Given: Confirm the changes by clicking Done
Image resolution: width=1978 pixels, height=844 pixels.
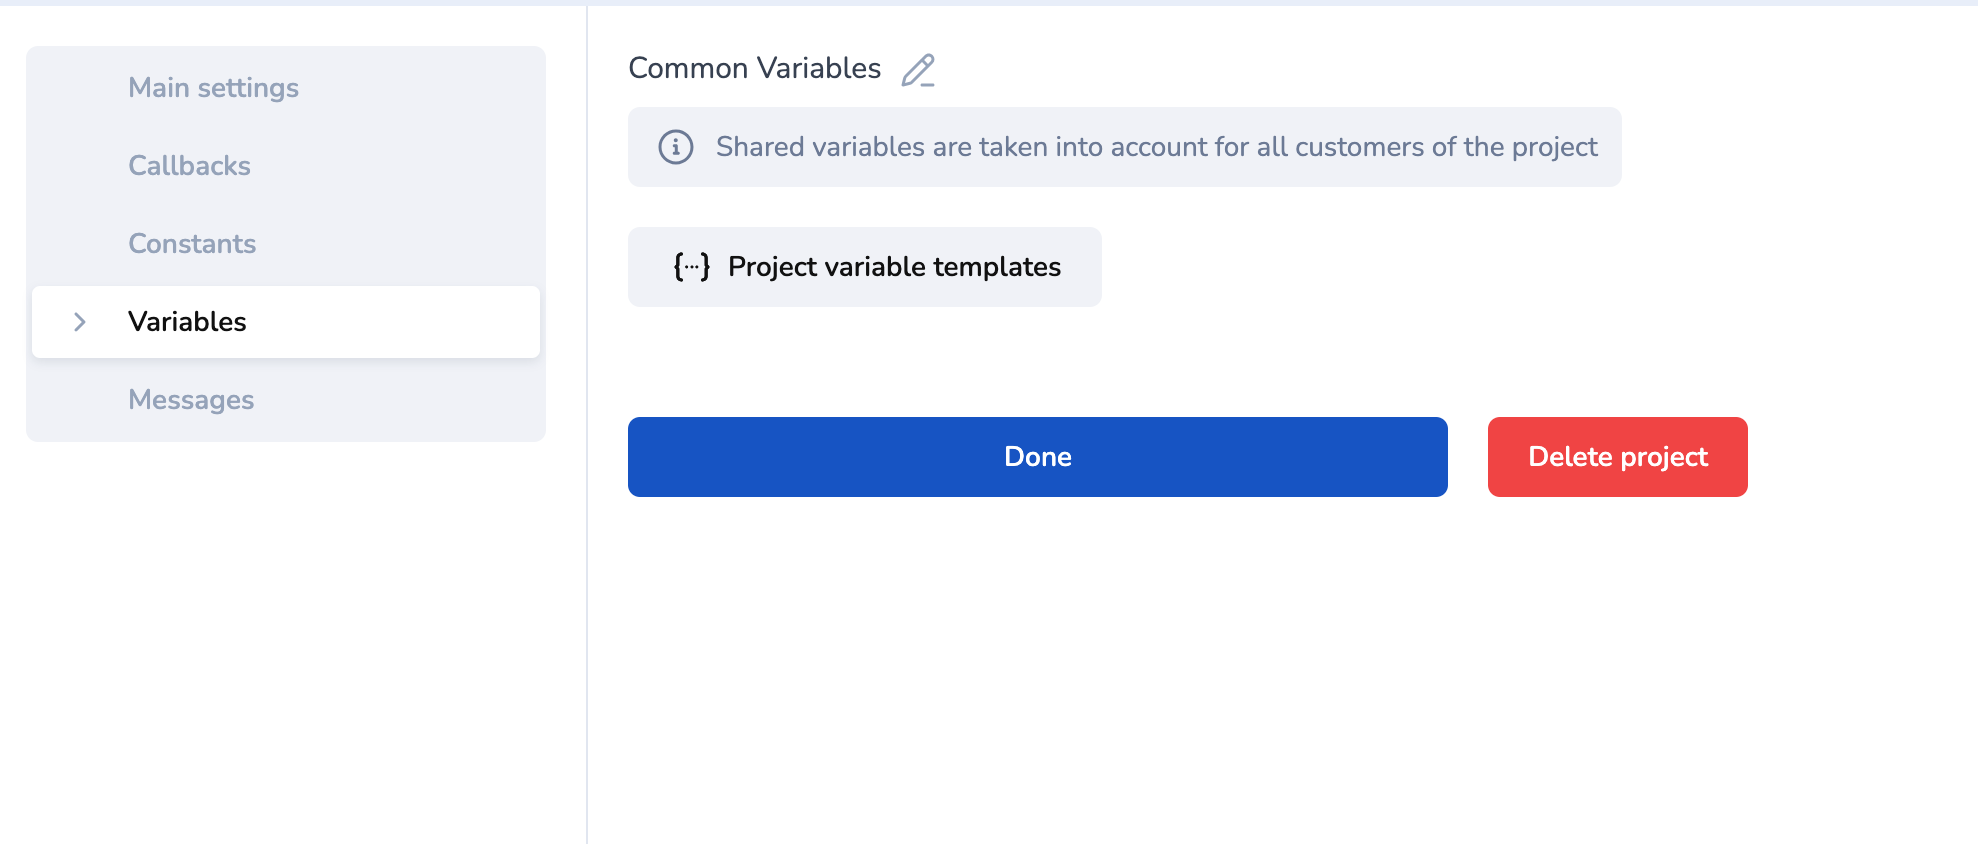Looking at the screenshot, I should click(1037, 457).
